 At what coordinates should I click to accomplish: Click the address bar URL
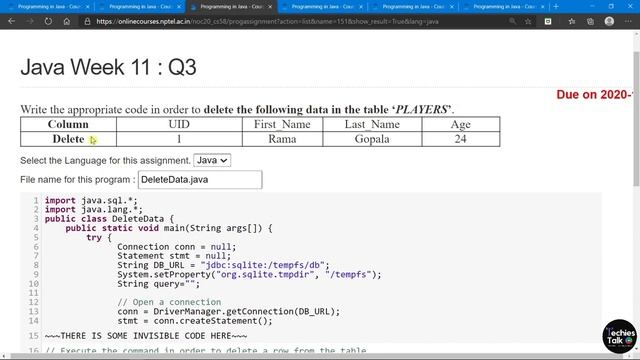[267, 21]
